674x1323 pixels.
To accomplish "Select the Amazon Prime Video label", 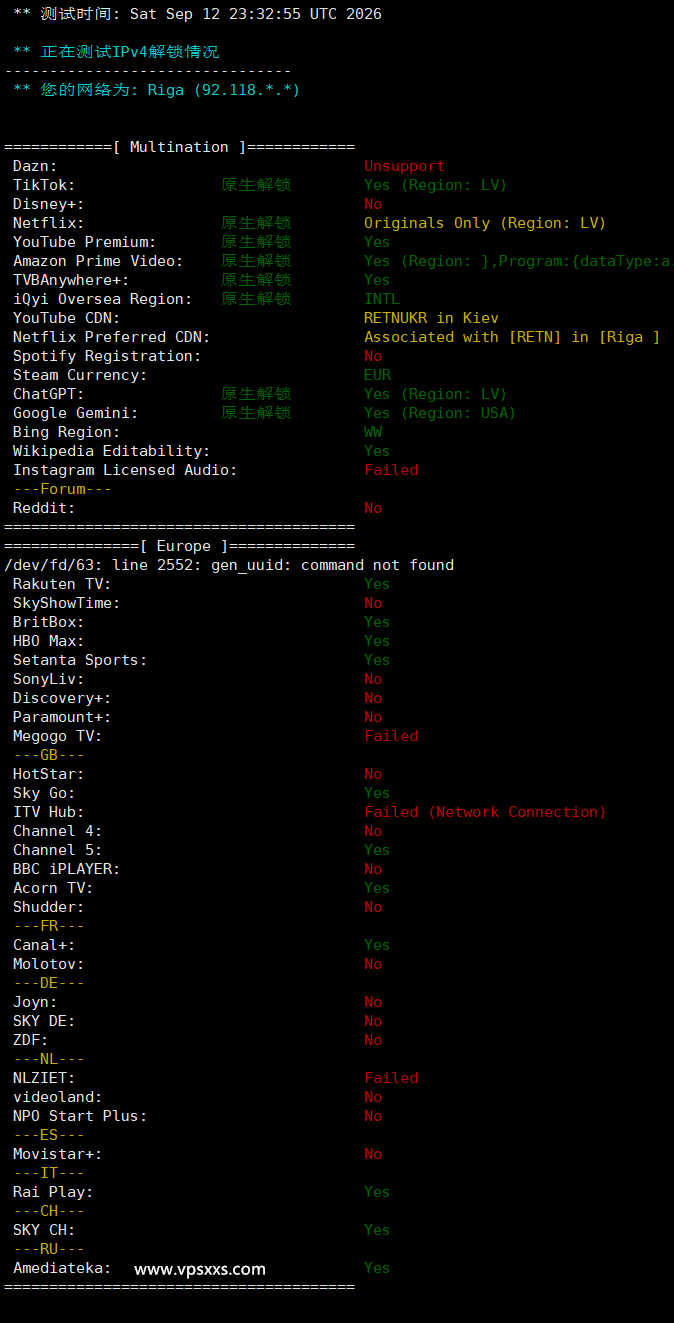I will 98,261.
